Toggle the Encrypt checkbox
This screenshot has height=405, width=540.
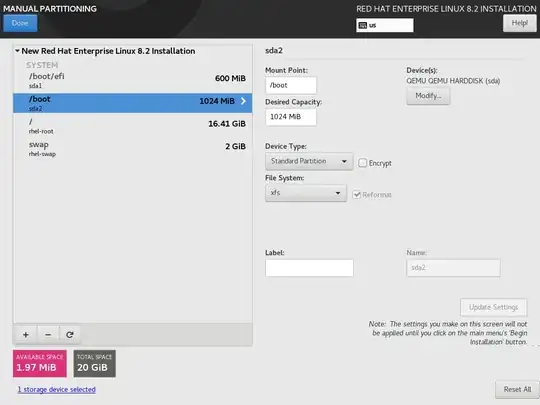click(363, 163)
